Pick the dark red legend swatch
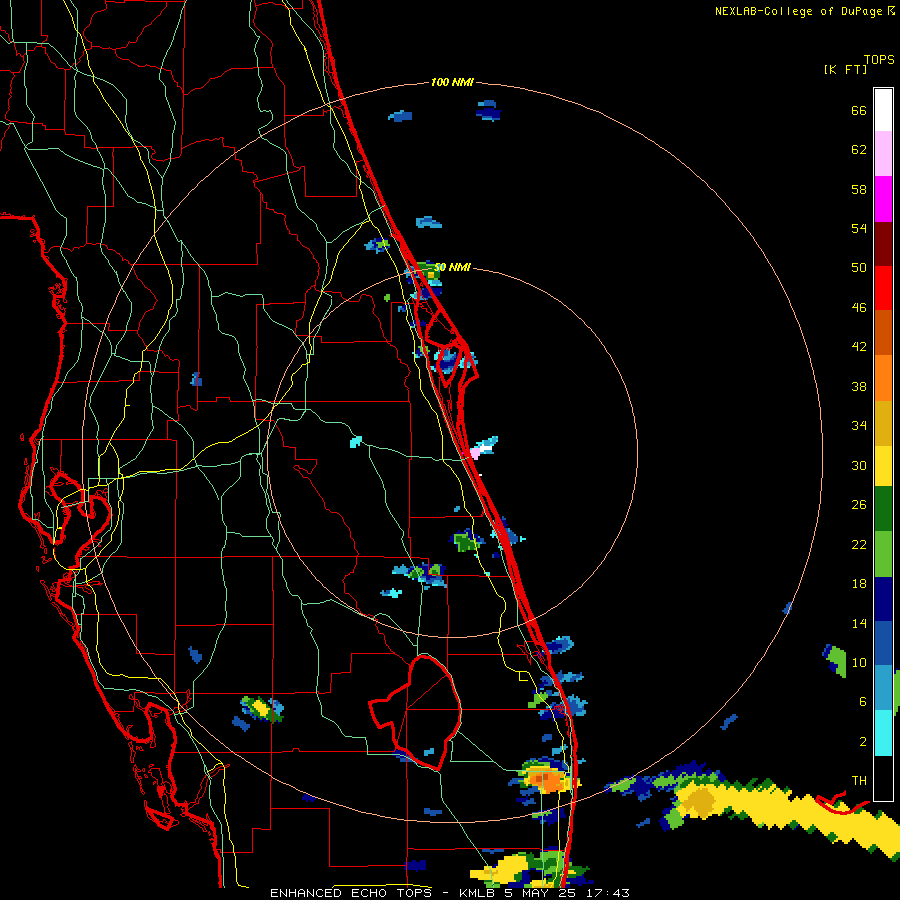 click(883, 244)
